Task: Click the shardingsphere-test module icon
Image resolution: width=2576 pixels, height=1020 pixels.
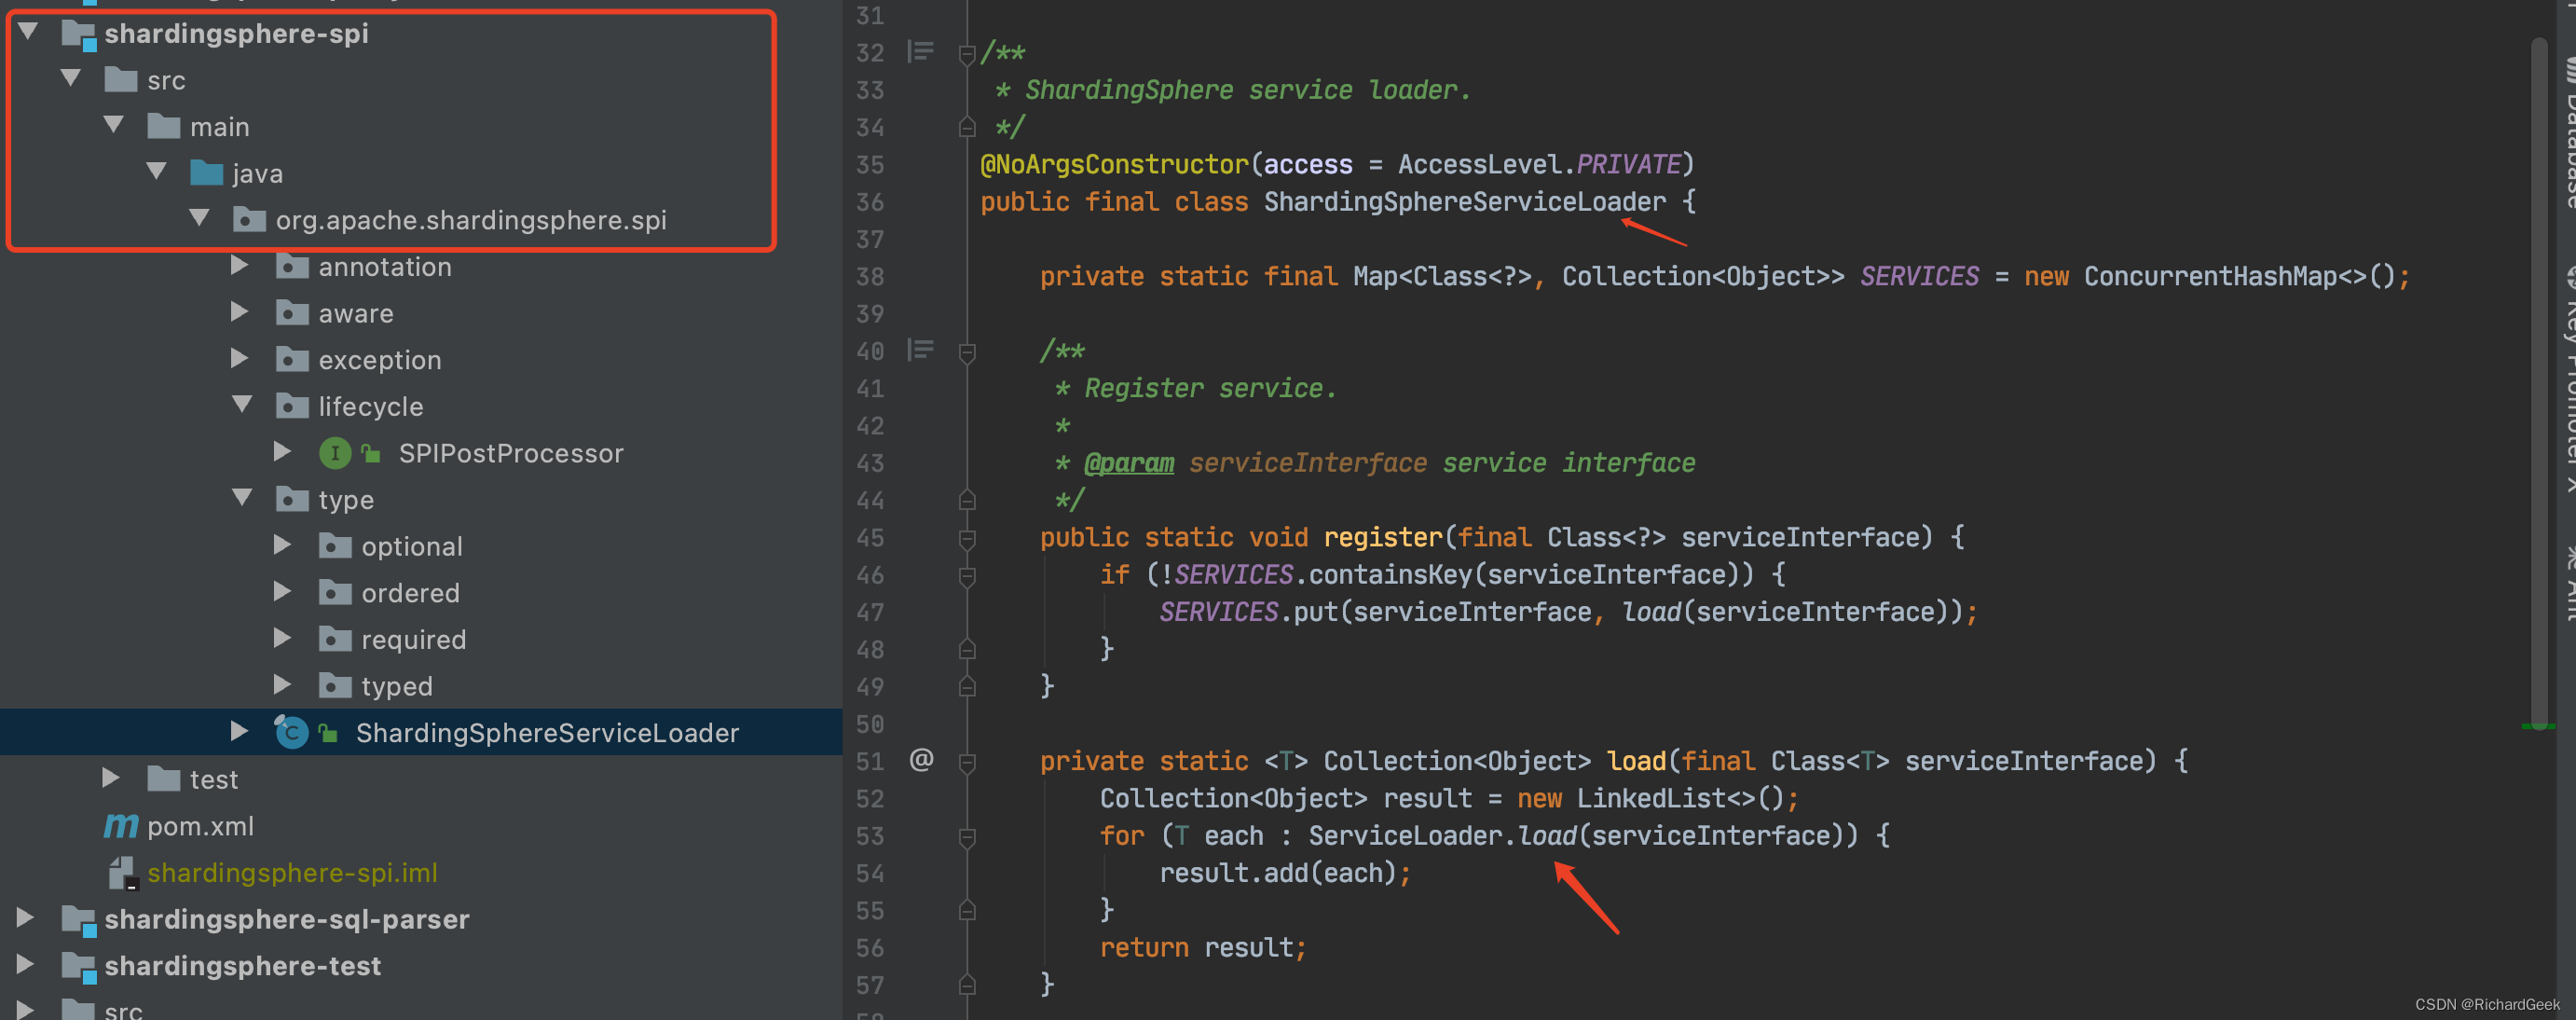Action: point(79,966)
